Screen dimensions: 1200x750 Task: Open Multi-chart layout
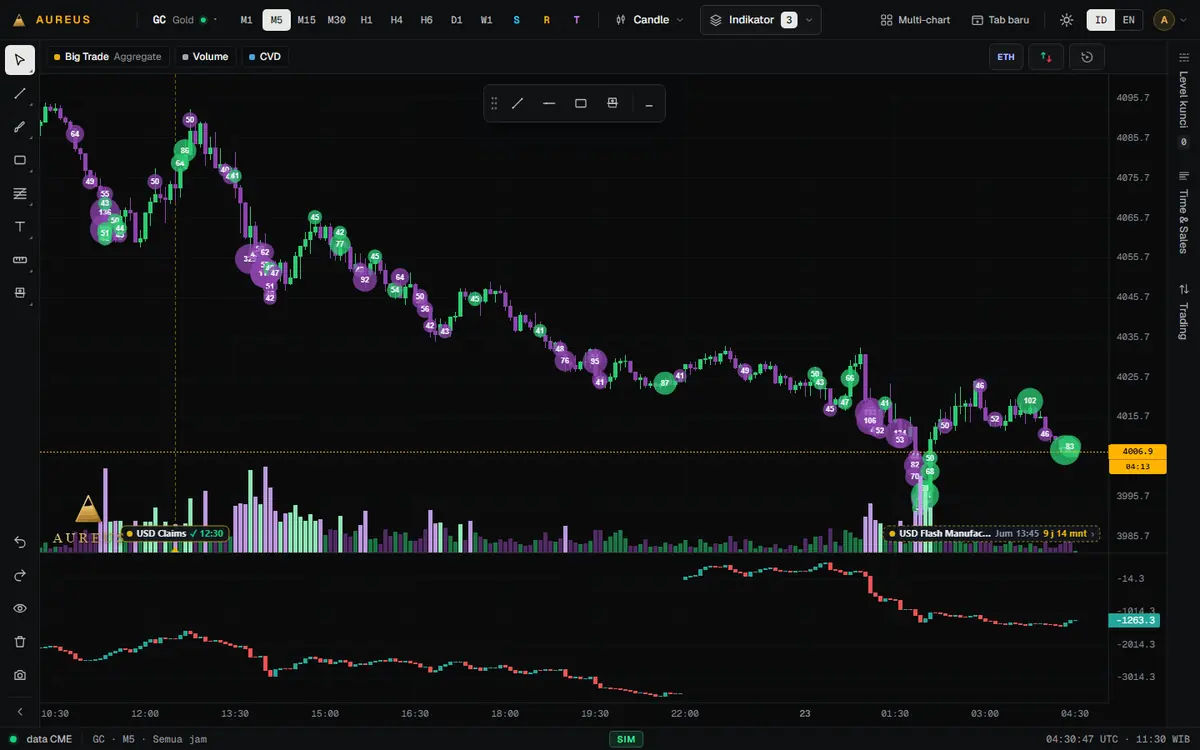tap(917, 20)
